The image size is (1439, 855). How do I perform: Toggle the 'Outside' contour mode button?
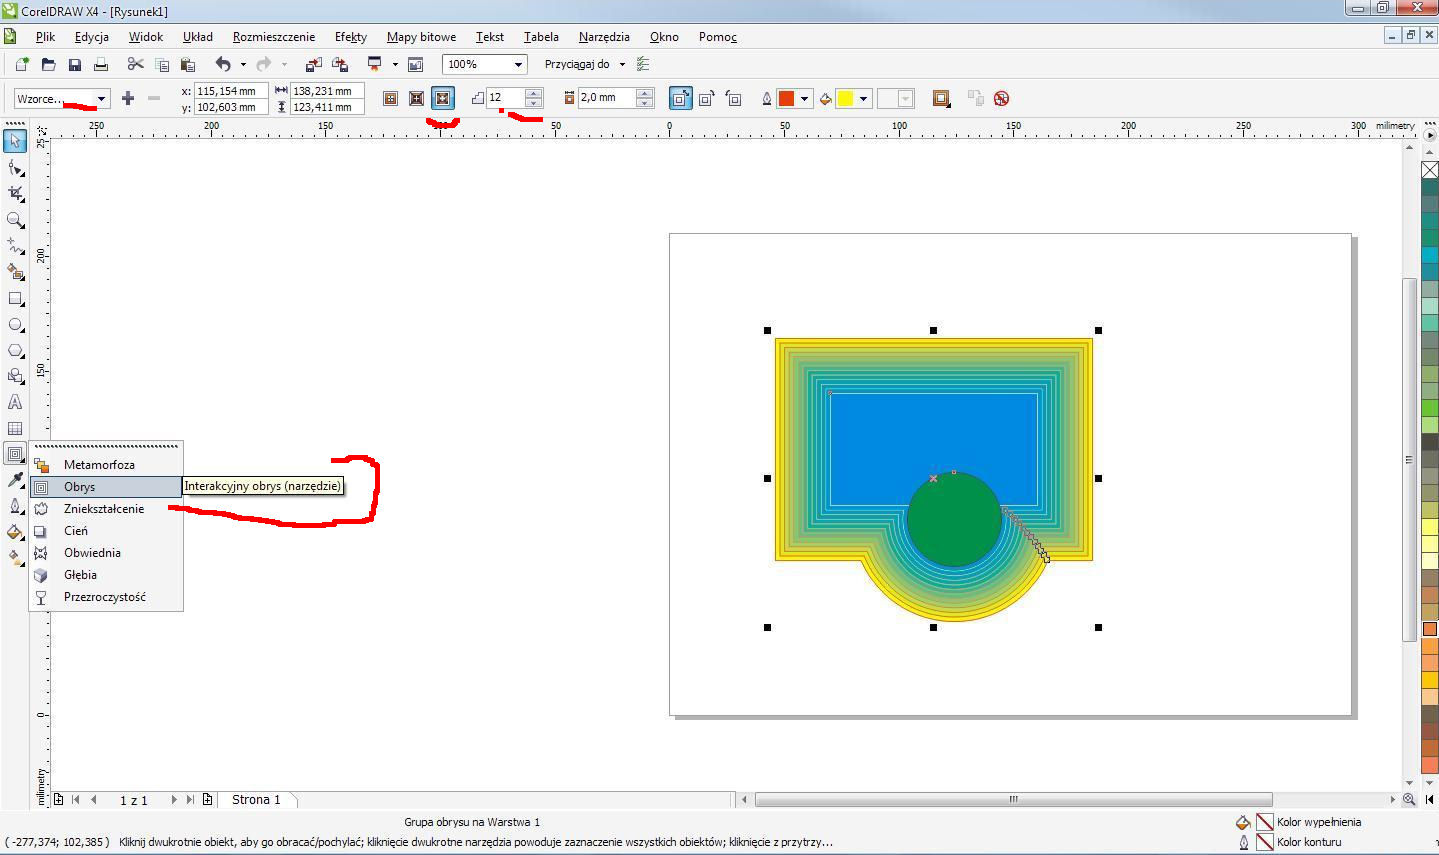tap(442, 98)
